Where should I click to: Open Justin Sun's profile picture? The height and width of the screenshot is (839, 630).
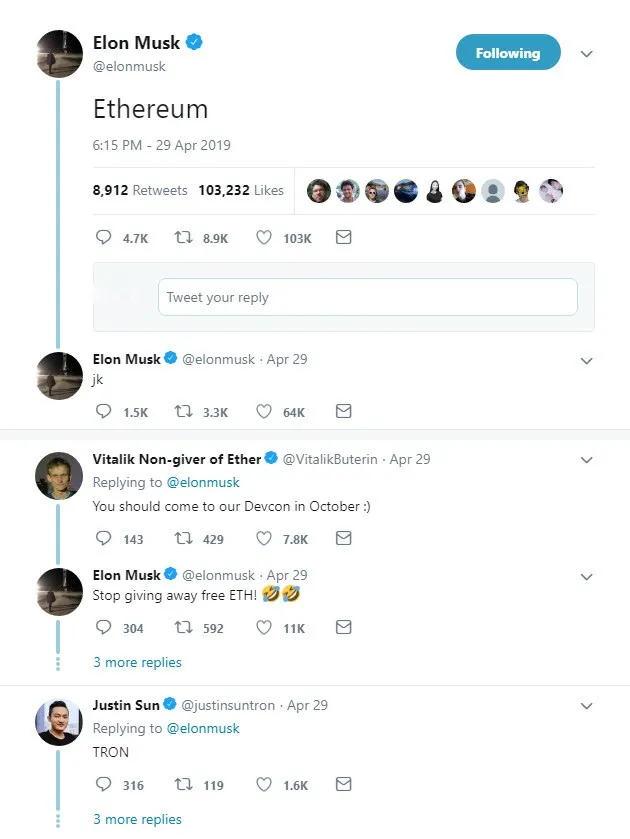(x=59, y=721)
